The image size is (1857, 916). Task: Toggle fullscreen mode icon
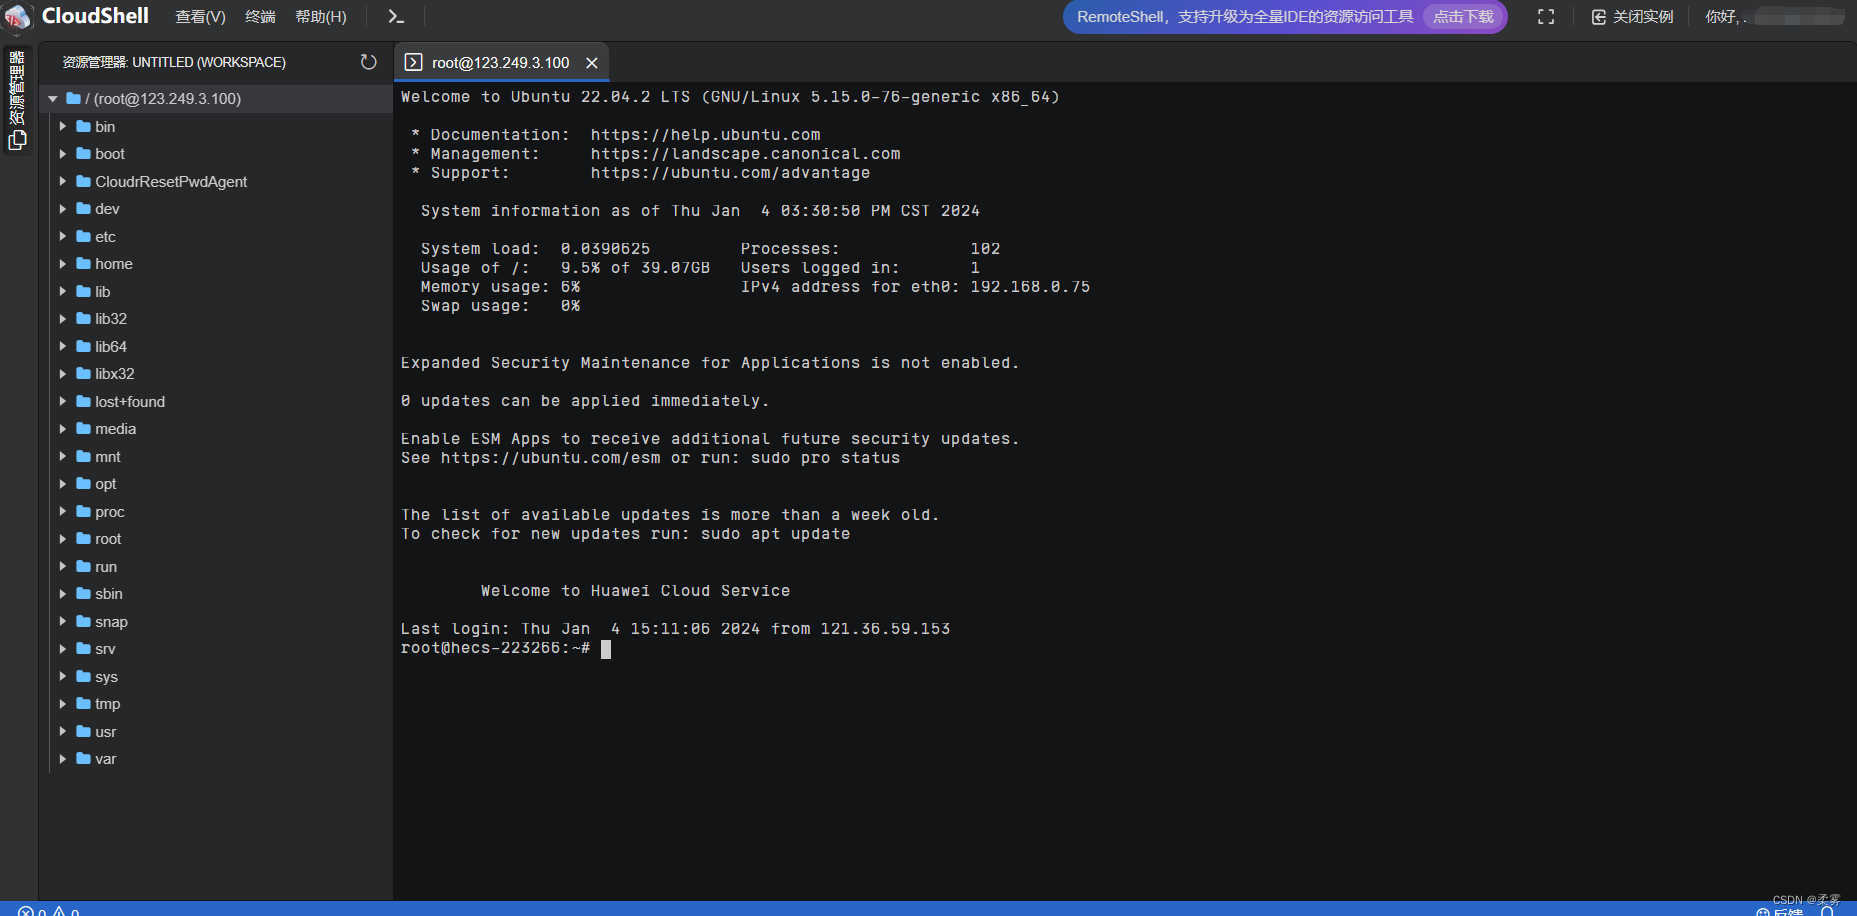[x=1546, y=17]
